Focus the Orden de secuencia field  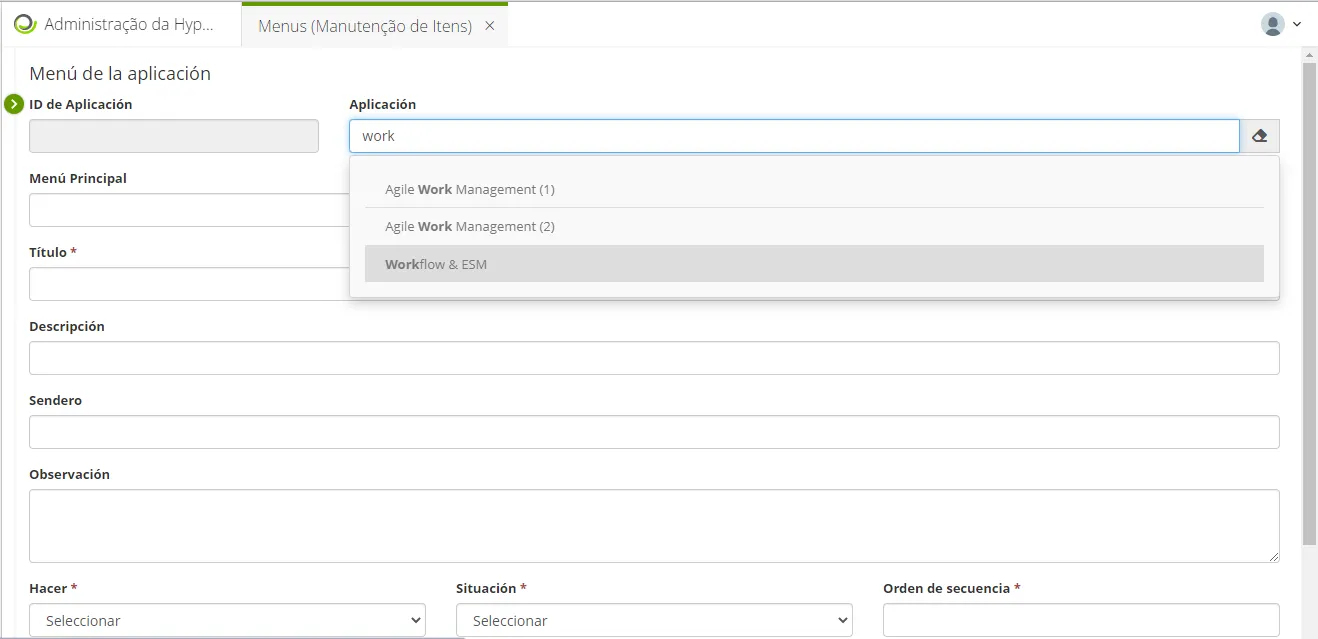coord(1081,620)
